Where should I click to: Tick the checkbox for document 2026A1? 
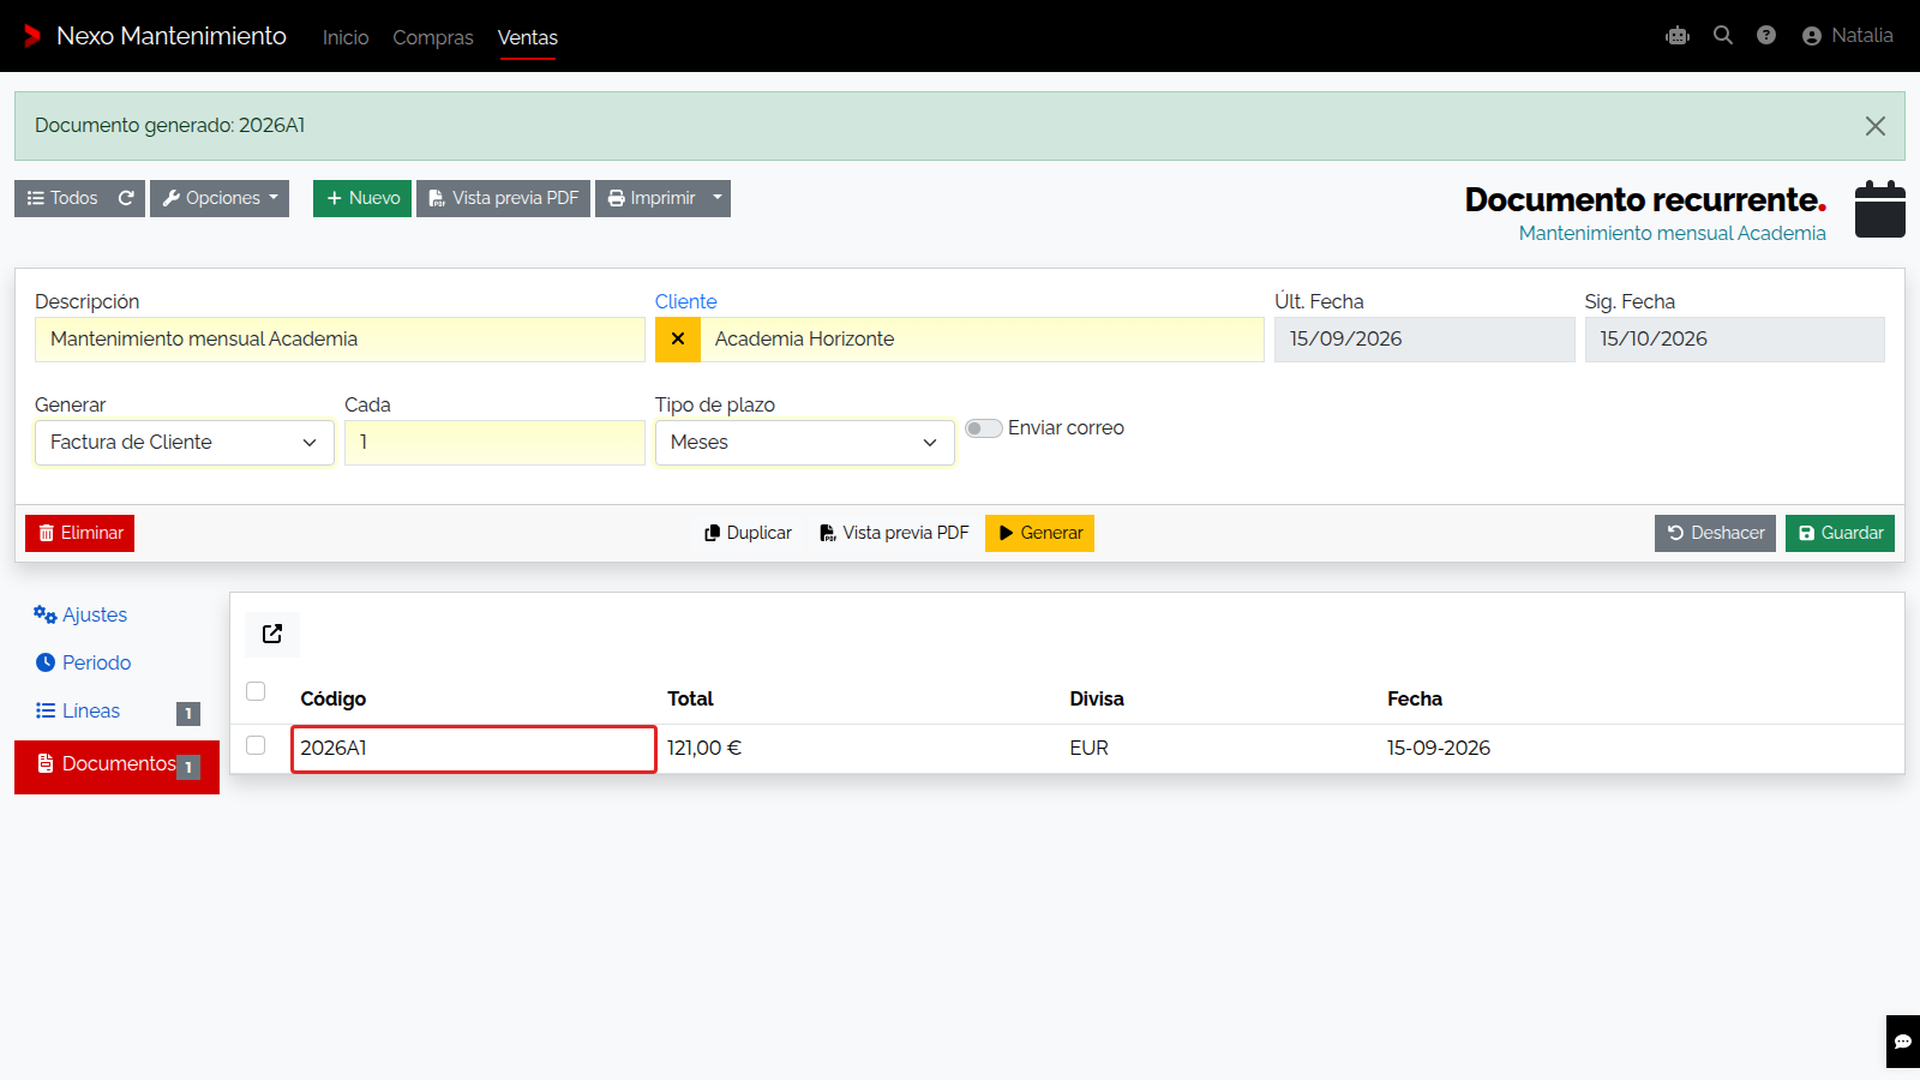(256, 745)
